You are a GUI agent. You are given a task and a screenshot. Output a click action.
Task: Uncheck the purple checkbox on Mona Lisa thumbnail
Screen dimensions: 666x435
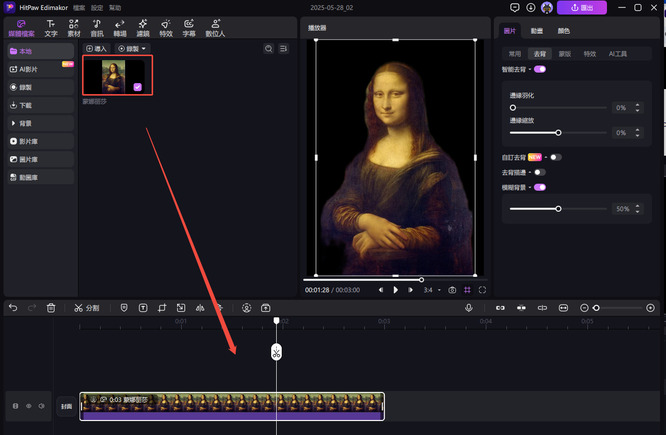(x=138, y=87)
